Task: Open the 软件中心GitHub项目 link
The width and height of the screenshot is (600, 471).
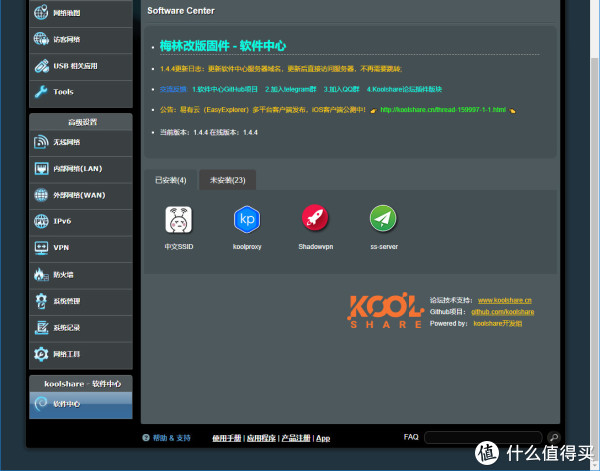Action: point(225,89)
